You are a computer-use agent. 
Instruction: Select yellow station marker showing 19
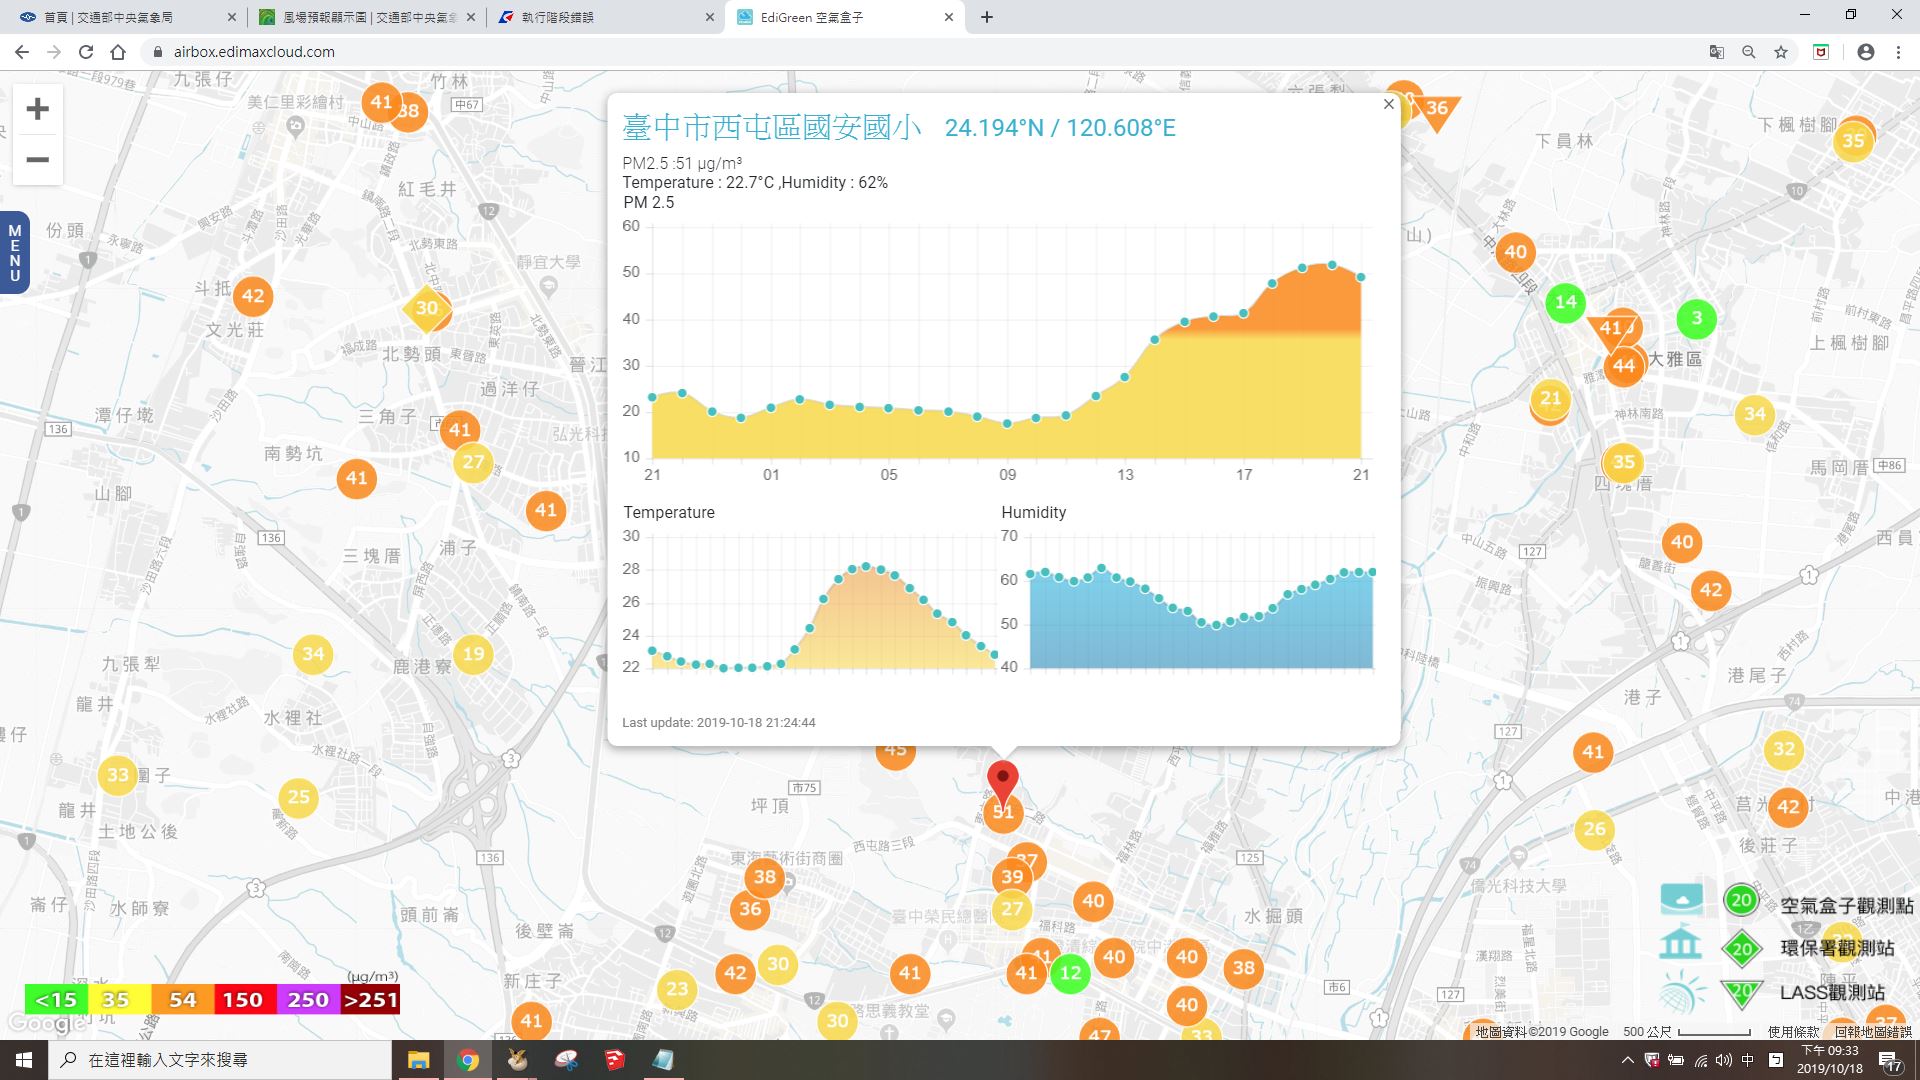(x=473, y=655)
